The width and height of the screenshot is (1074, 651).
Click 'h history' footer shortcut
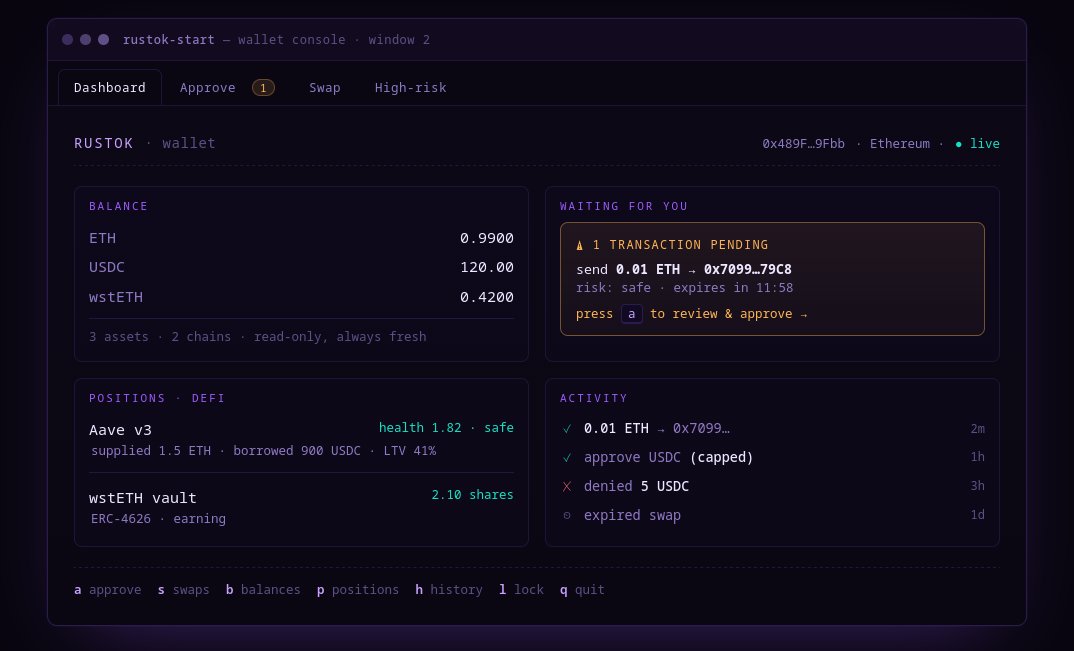coord(449,590)
